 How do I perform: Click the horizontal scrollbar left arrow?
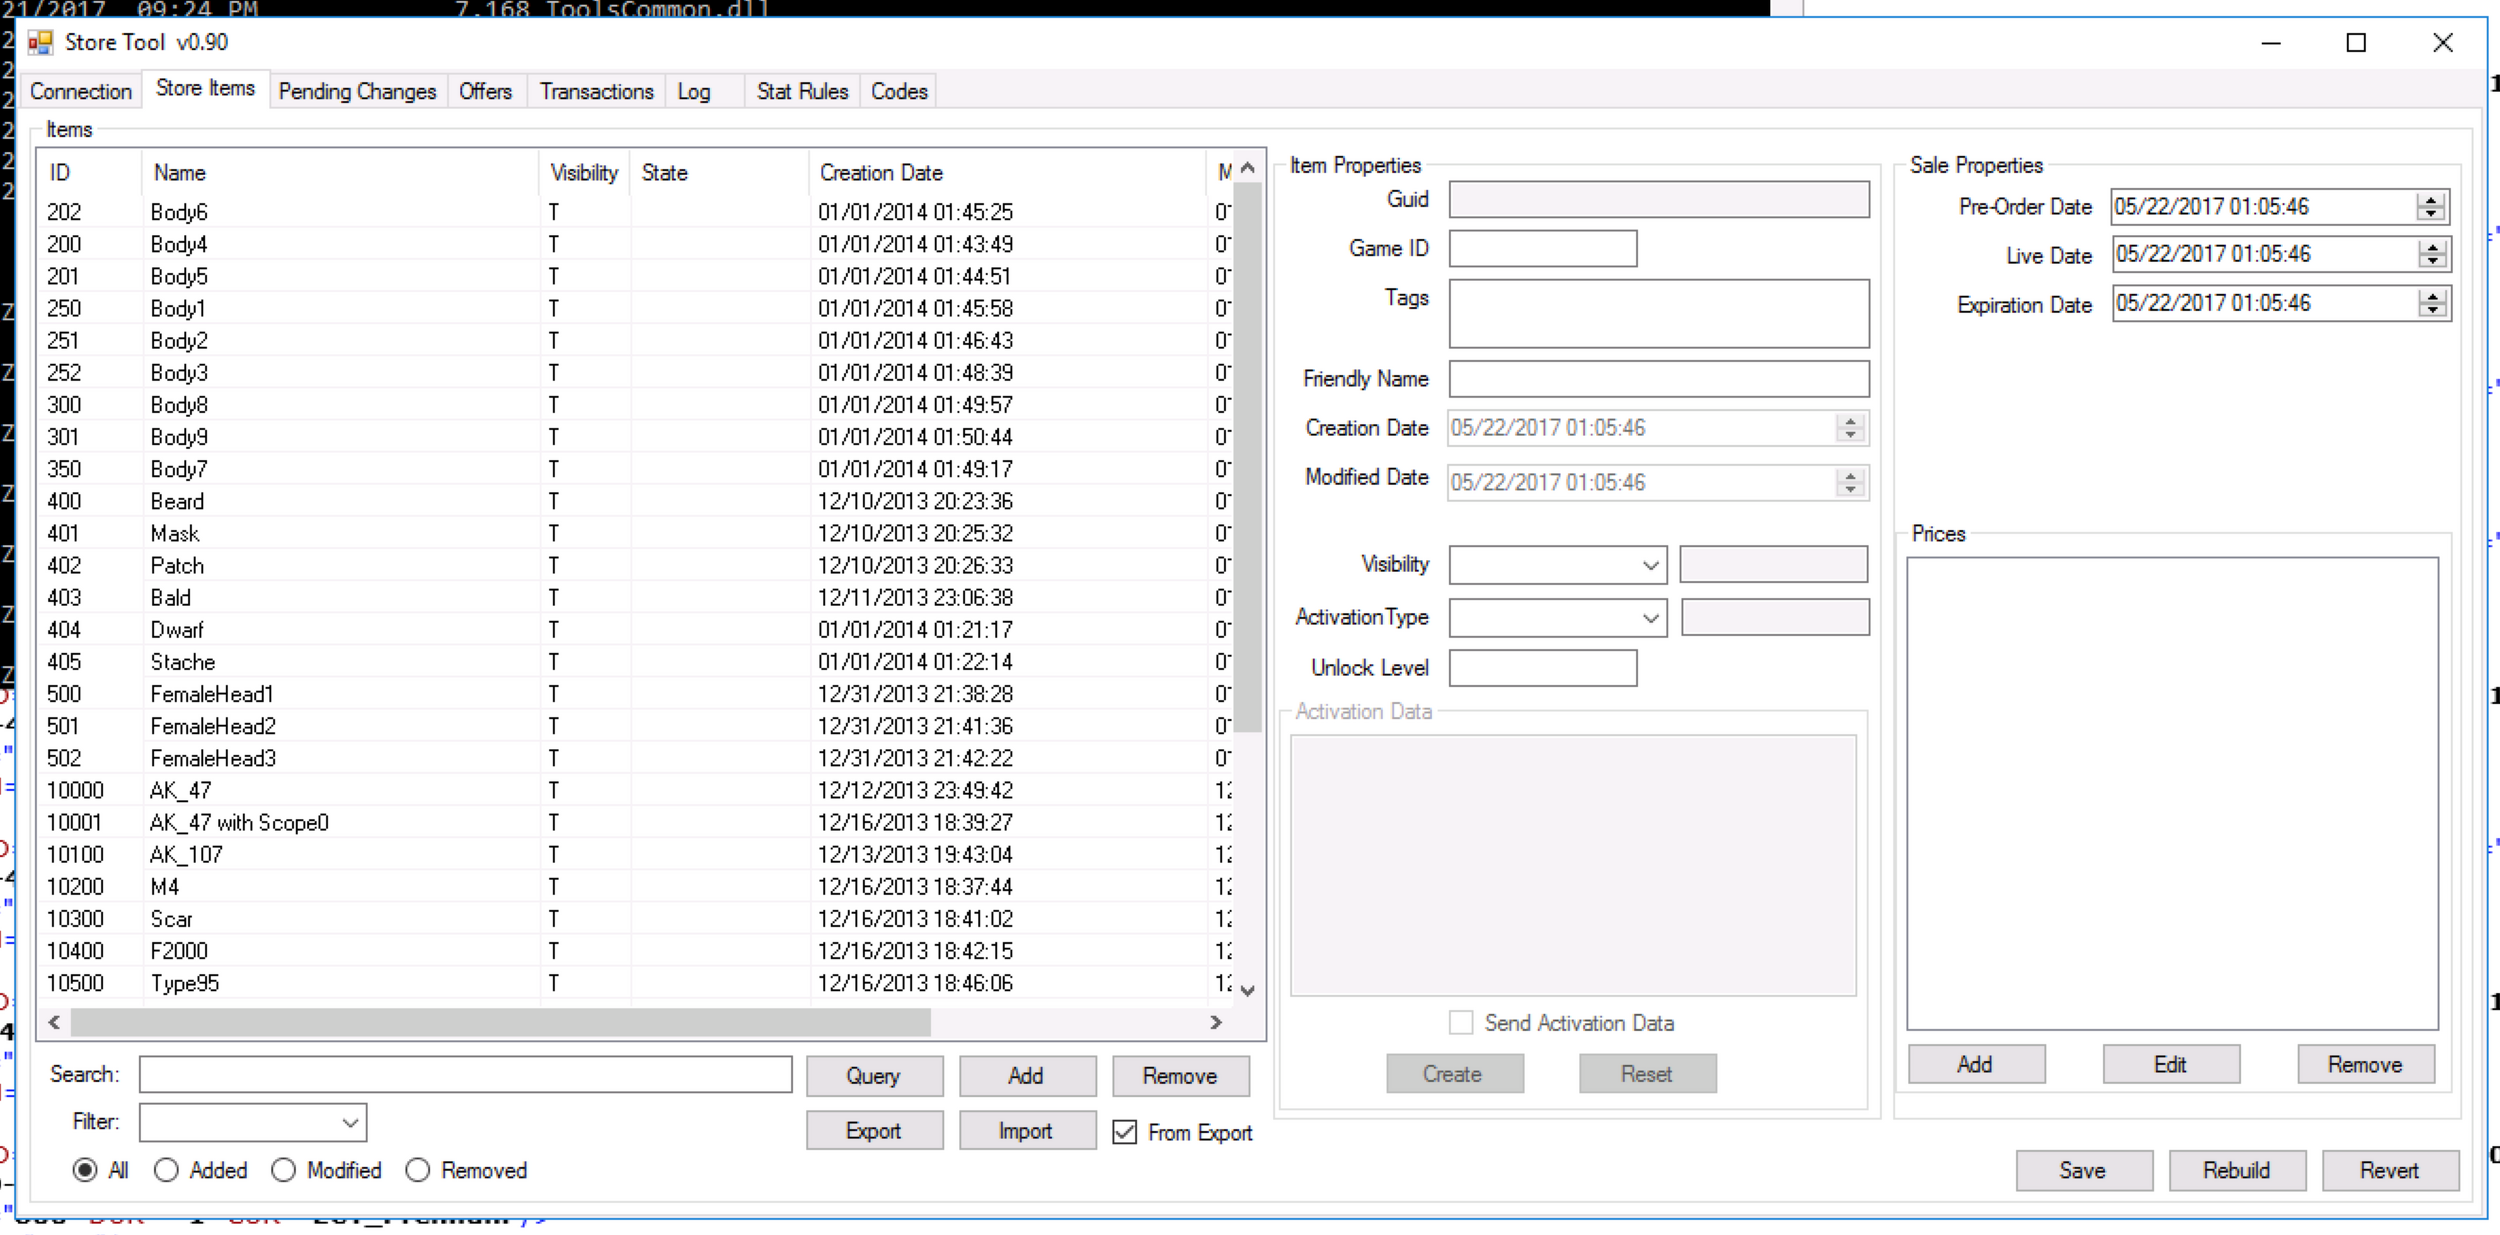54,1023
